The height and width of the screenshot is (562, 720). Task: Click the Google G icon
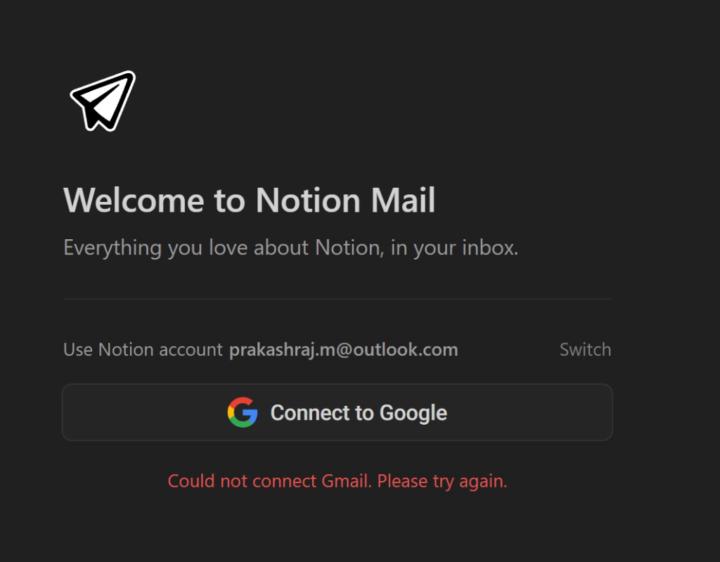click(242, 412)
